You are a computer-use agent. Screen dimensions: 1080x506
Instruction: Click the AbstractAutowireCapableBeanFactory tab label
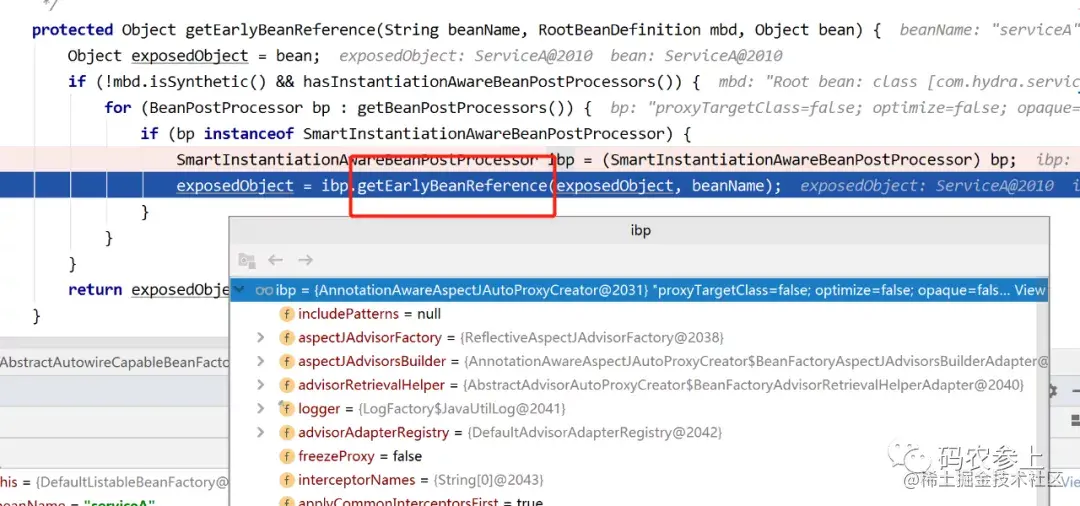pos(114,361)
